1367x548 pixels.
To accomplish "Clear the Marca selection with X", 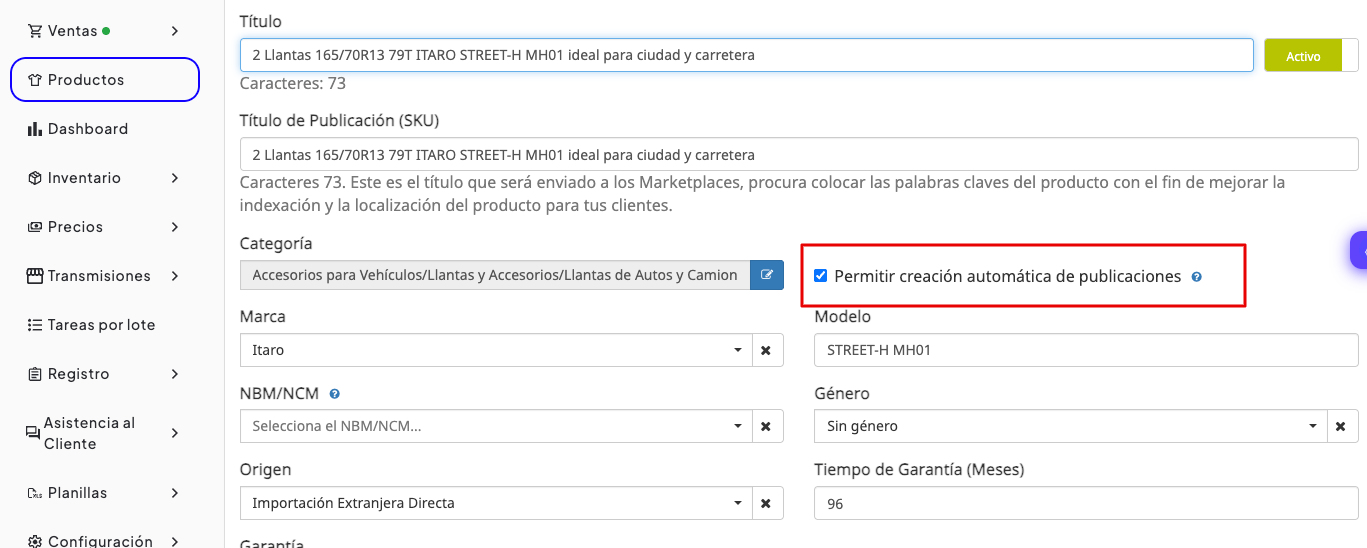I will click(x=766, y=350).
